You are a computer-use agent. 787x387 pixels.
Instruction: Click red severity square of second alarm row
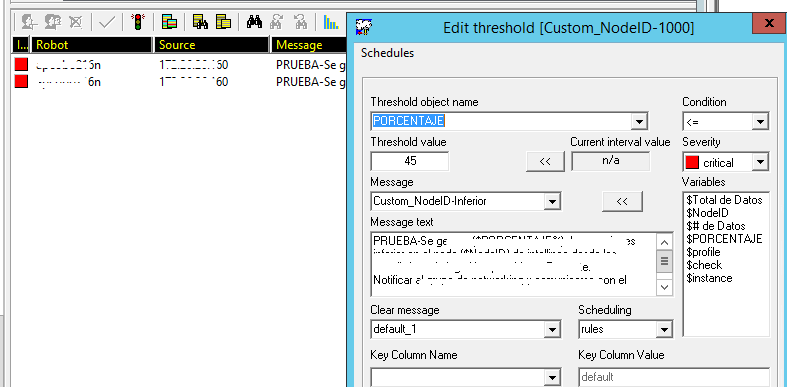pos(21,81)
